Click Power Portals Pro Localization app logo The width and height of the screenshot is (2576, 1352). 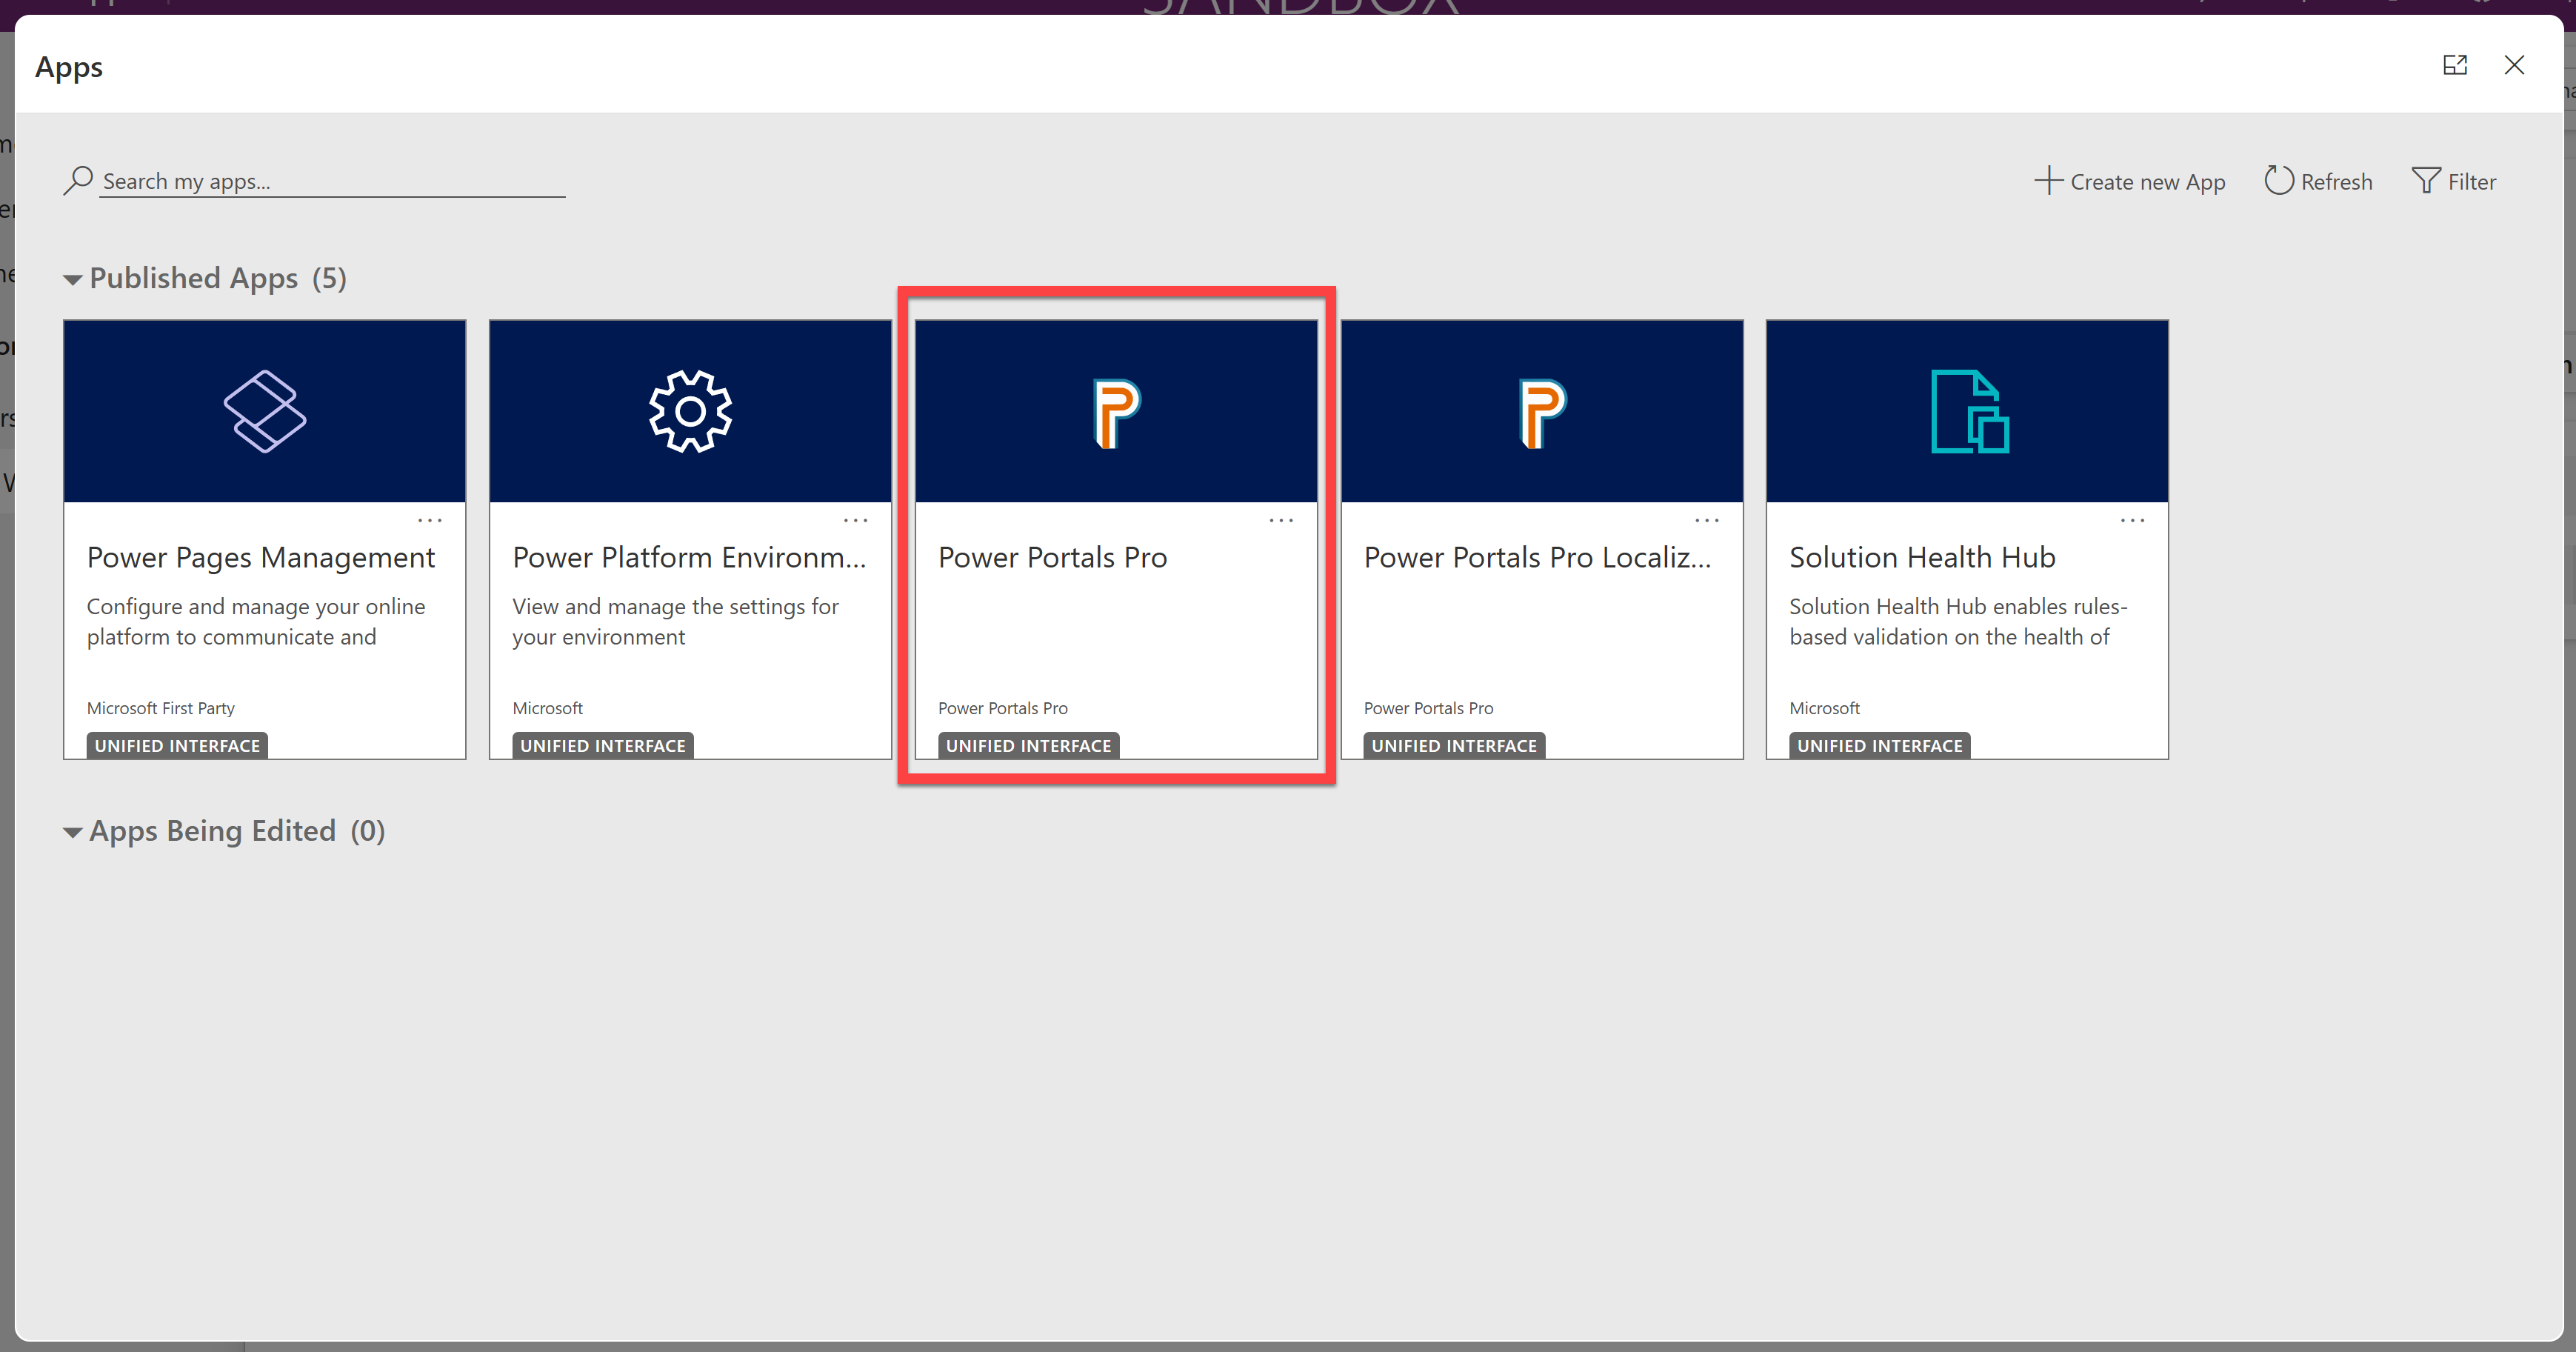pos(1542,413)
